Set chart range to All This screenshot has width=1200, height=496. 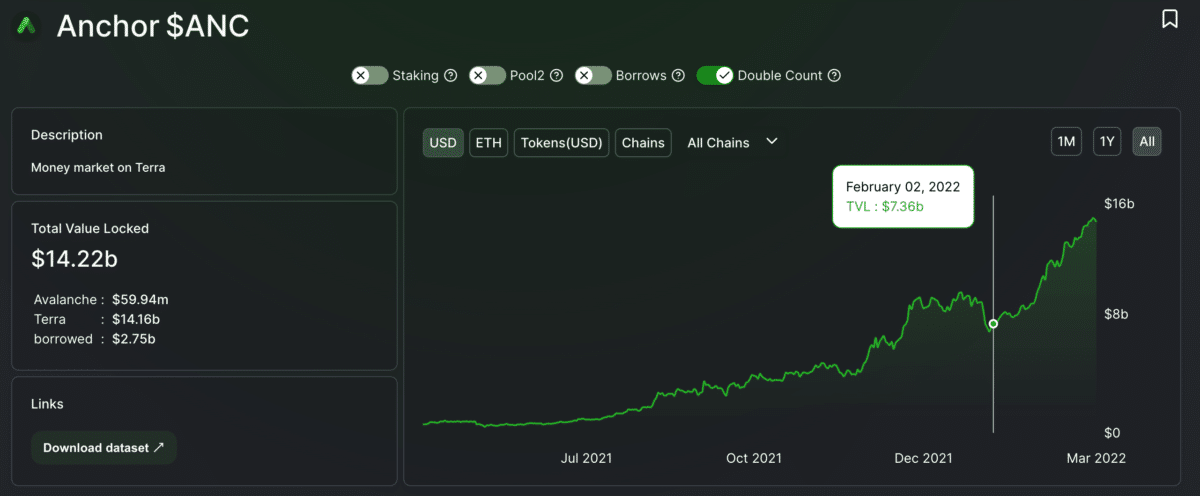[1147, 142]
